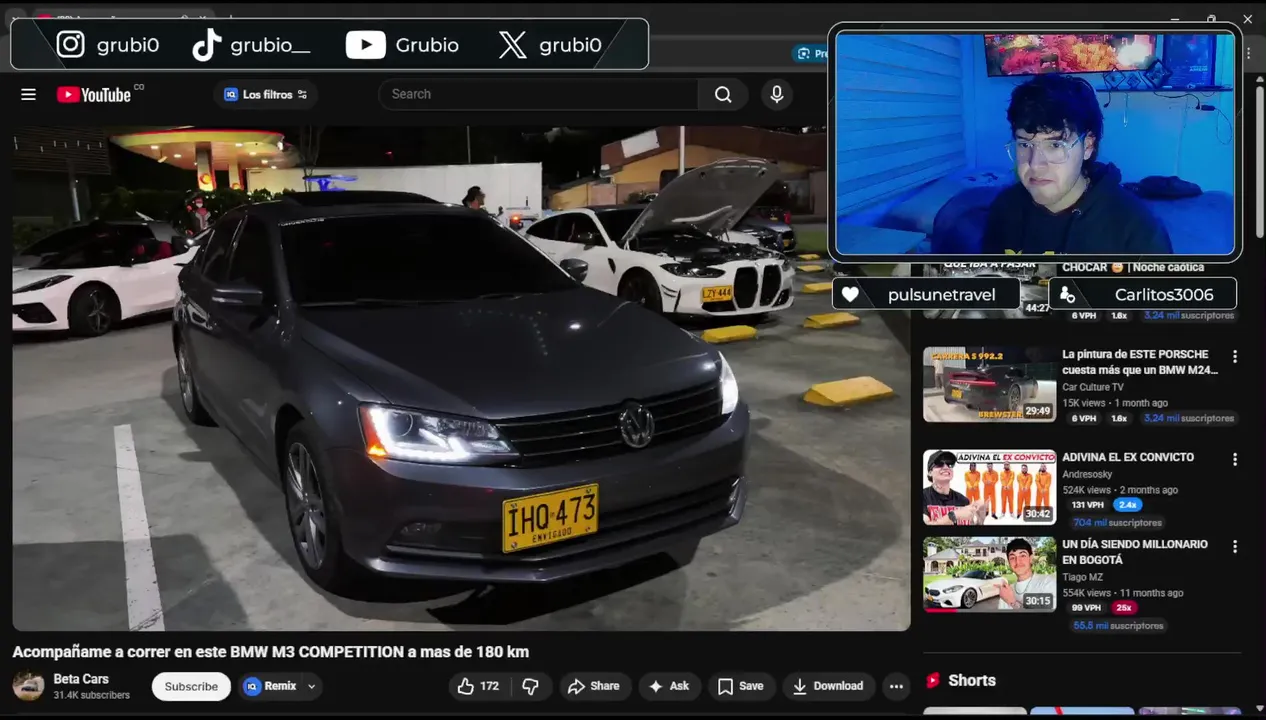Image resolution: width=1266 pixels, height=720 pixels.
Task: Open options menu for Tiago MZ video
Action: pos(1235,546)
